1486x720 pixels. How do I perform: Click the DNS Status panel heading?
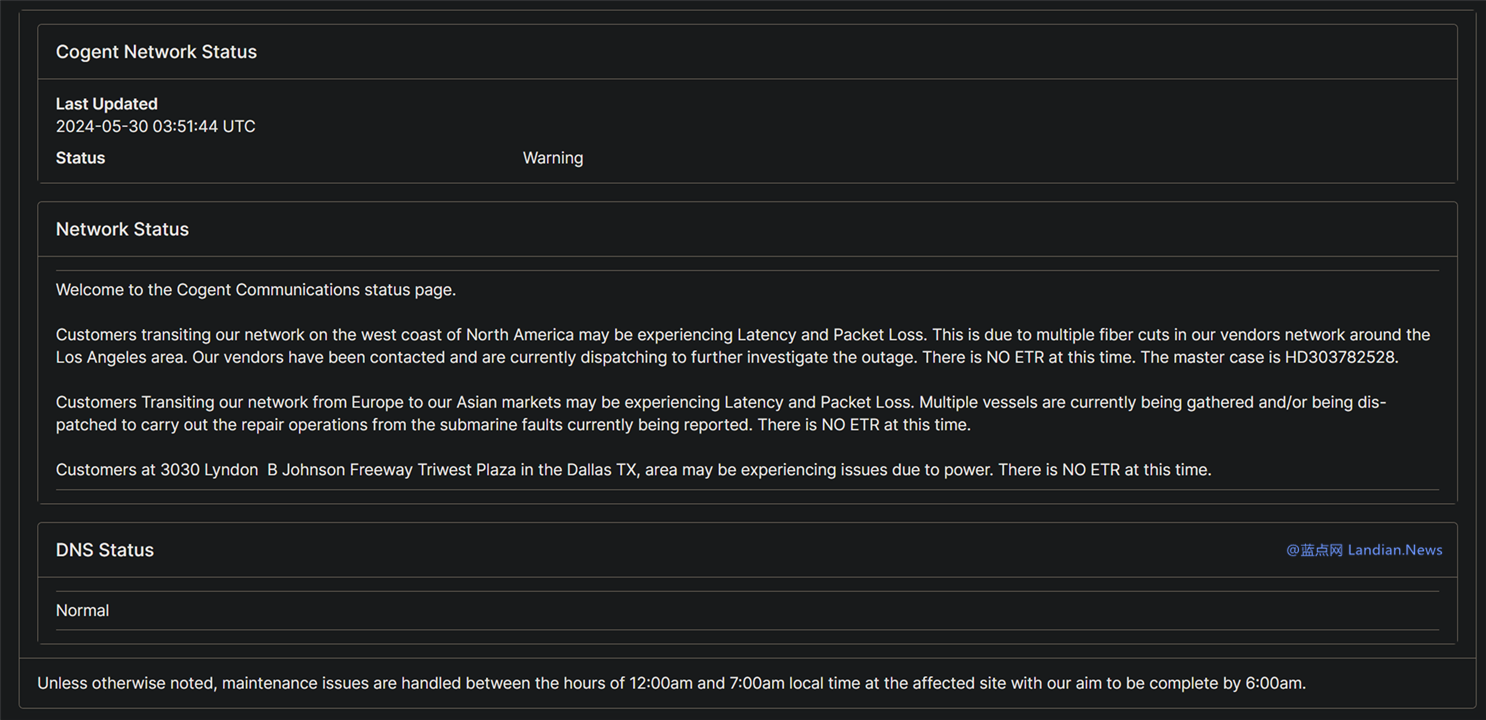click(x=105, y=550)
